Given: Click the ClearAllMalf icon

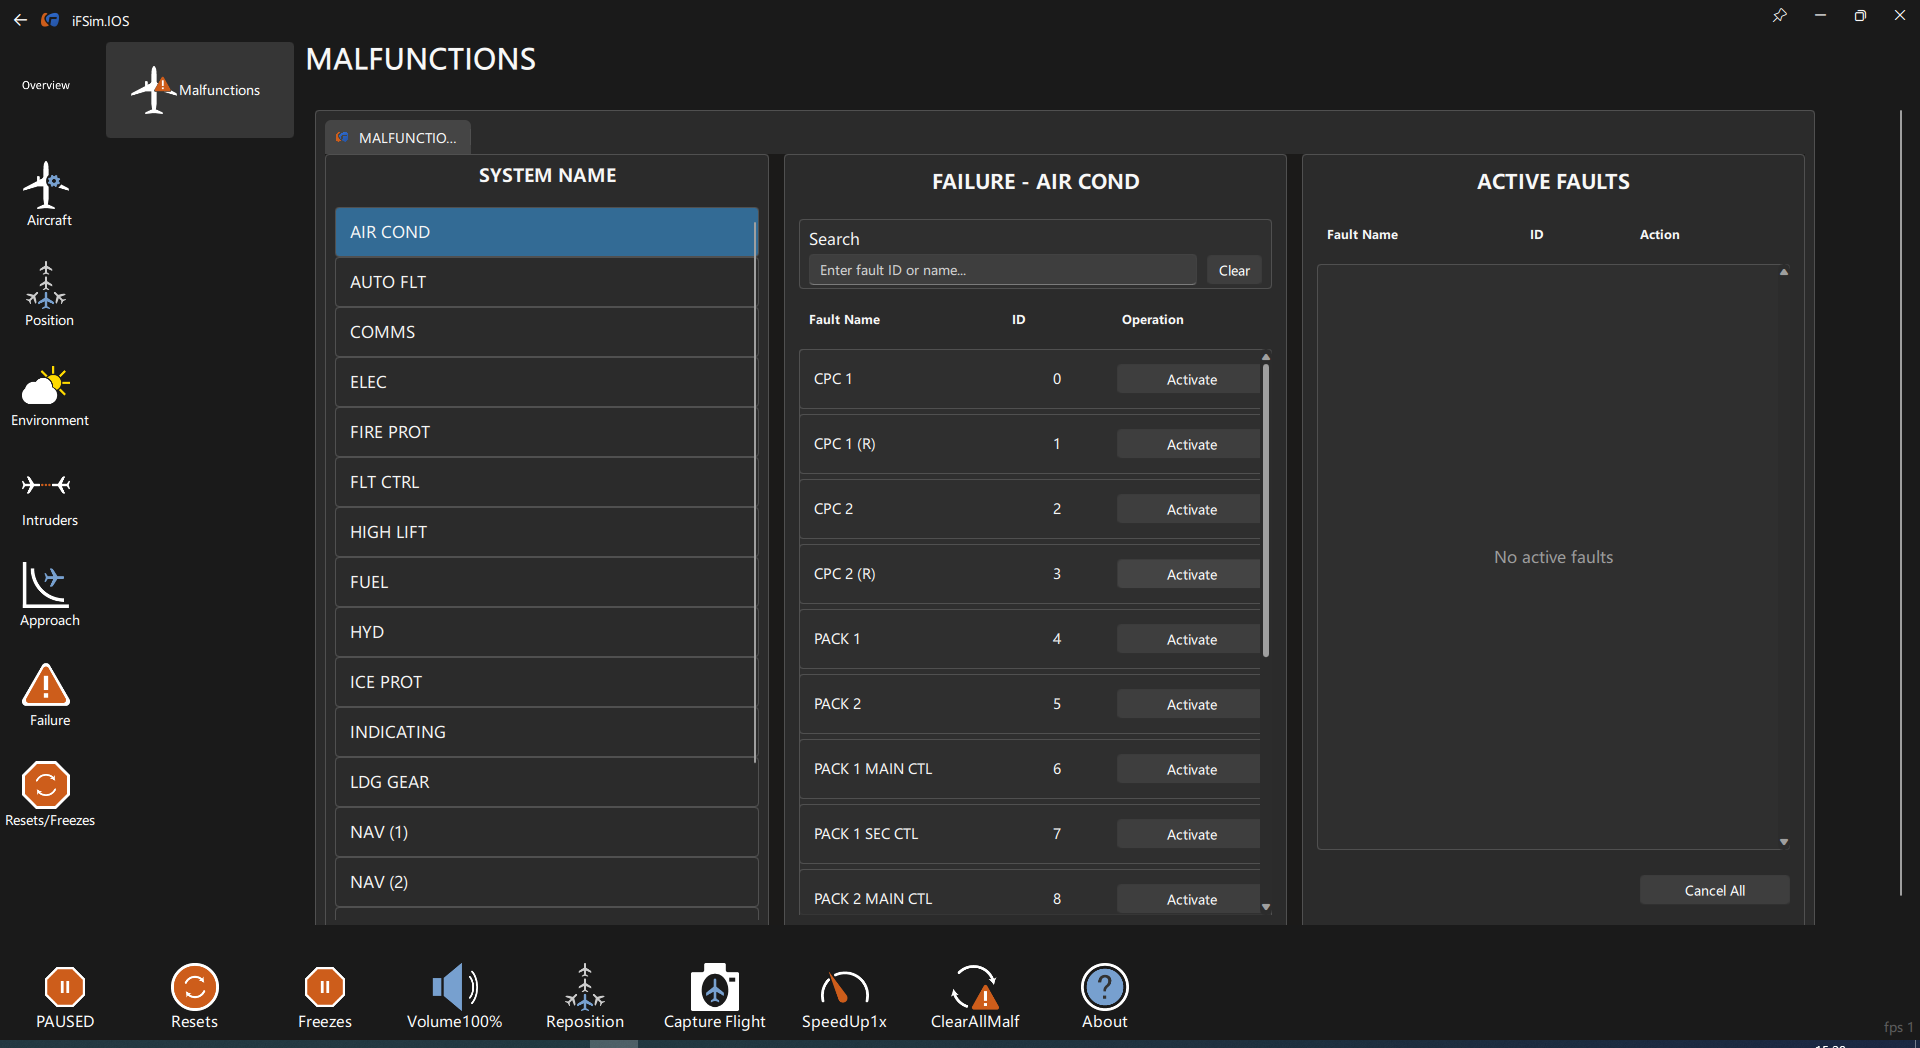Looking at the screenshot, I should [974, 988].
